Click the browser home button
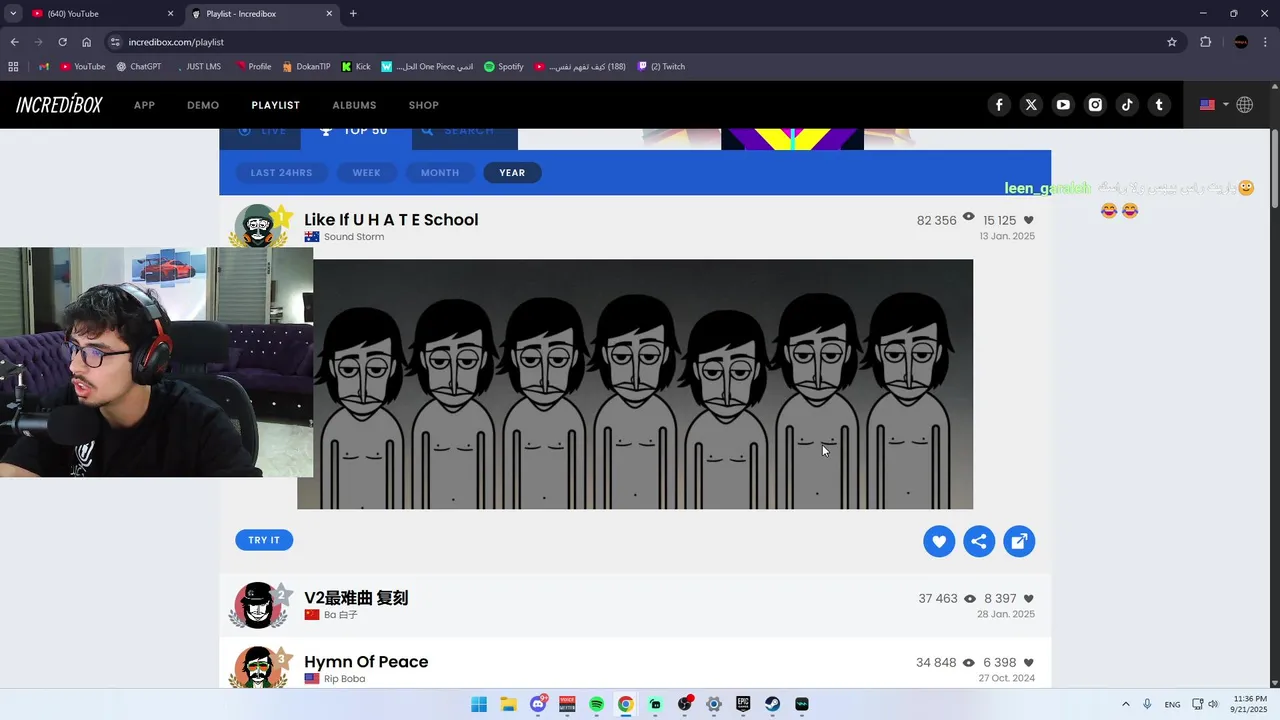This screenshot has width=1280, height=720. tap(86, 42)
